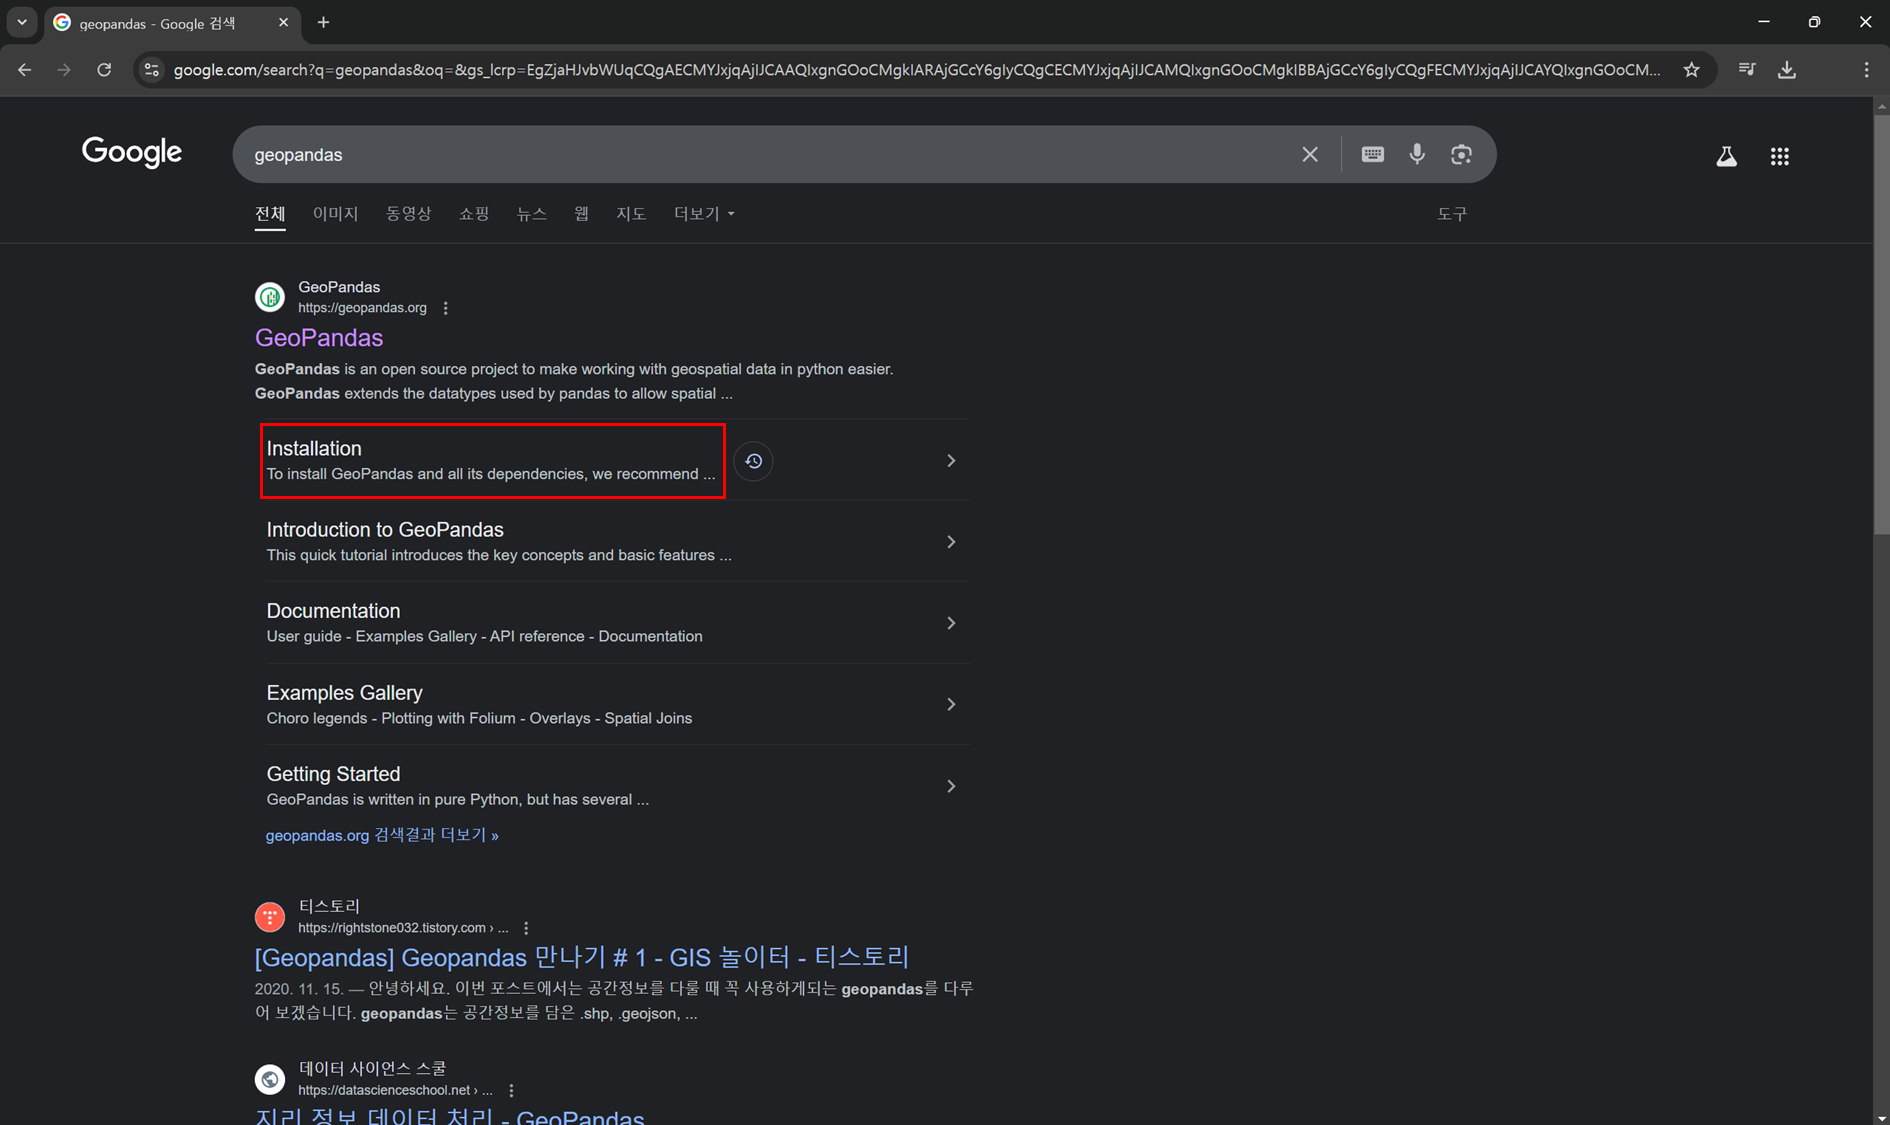Click the datascienceschool.net result favicon

[x=270, y=1079]
